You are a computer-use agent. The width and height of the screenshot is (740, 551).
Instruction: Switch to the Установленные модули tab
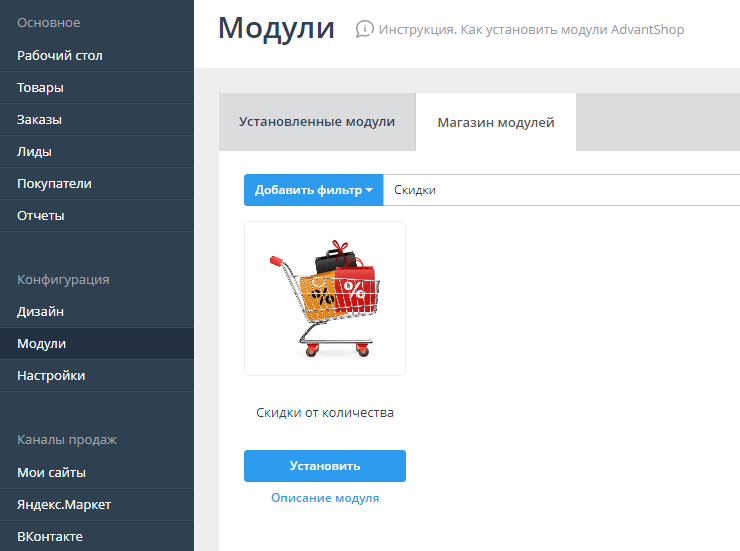pyautogui.click(x=317, y=122)
